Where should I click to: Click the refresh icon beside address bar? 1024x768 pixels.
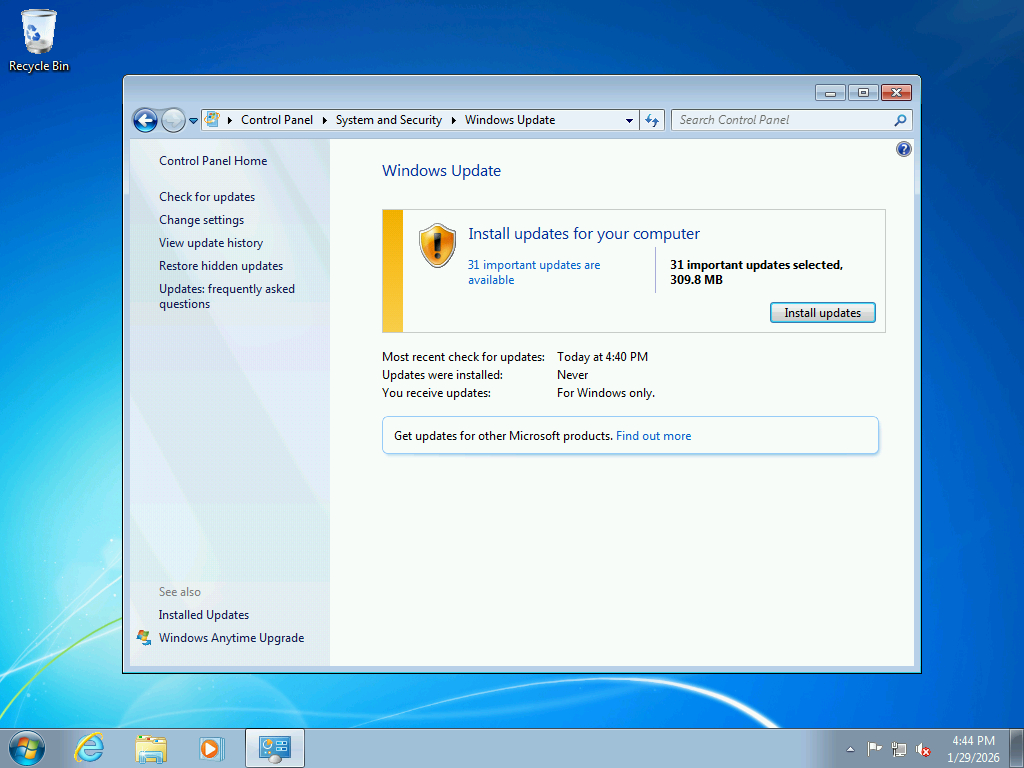pos(652,120)
